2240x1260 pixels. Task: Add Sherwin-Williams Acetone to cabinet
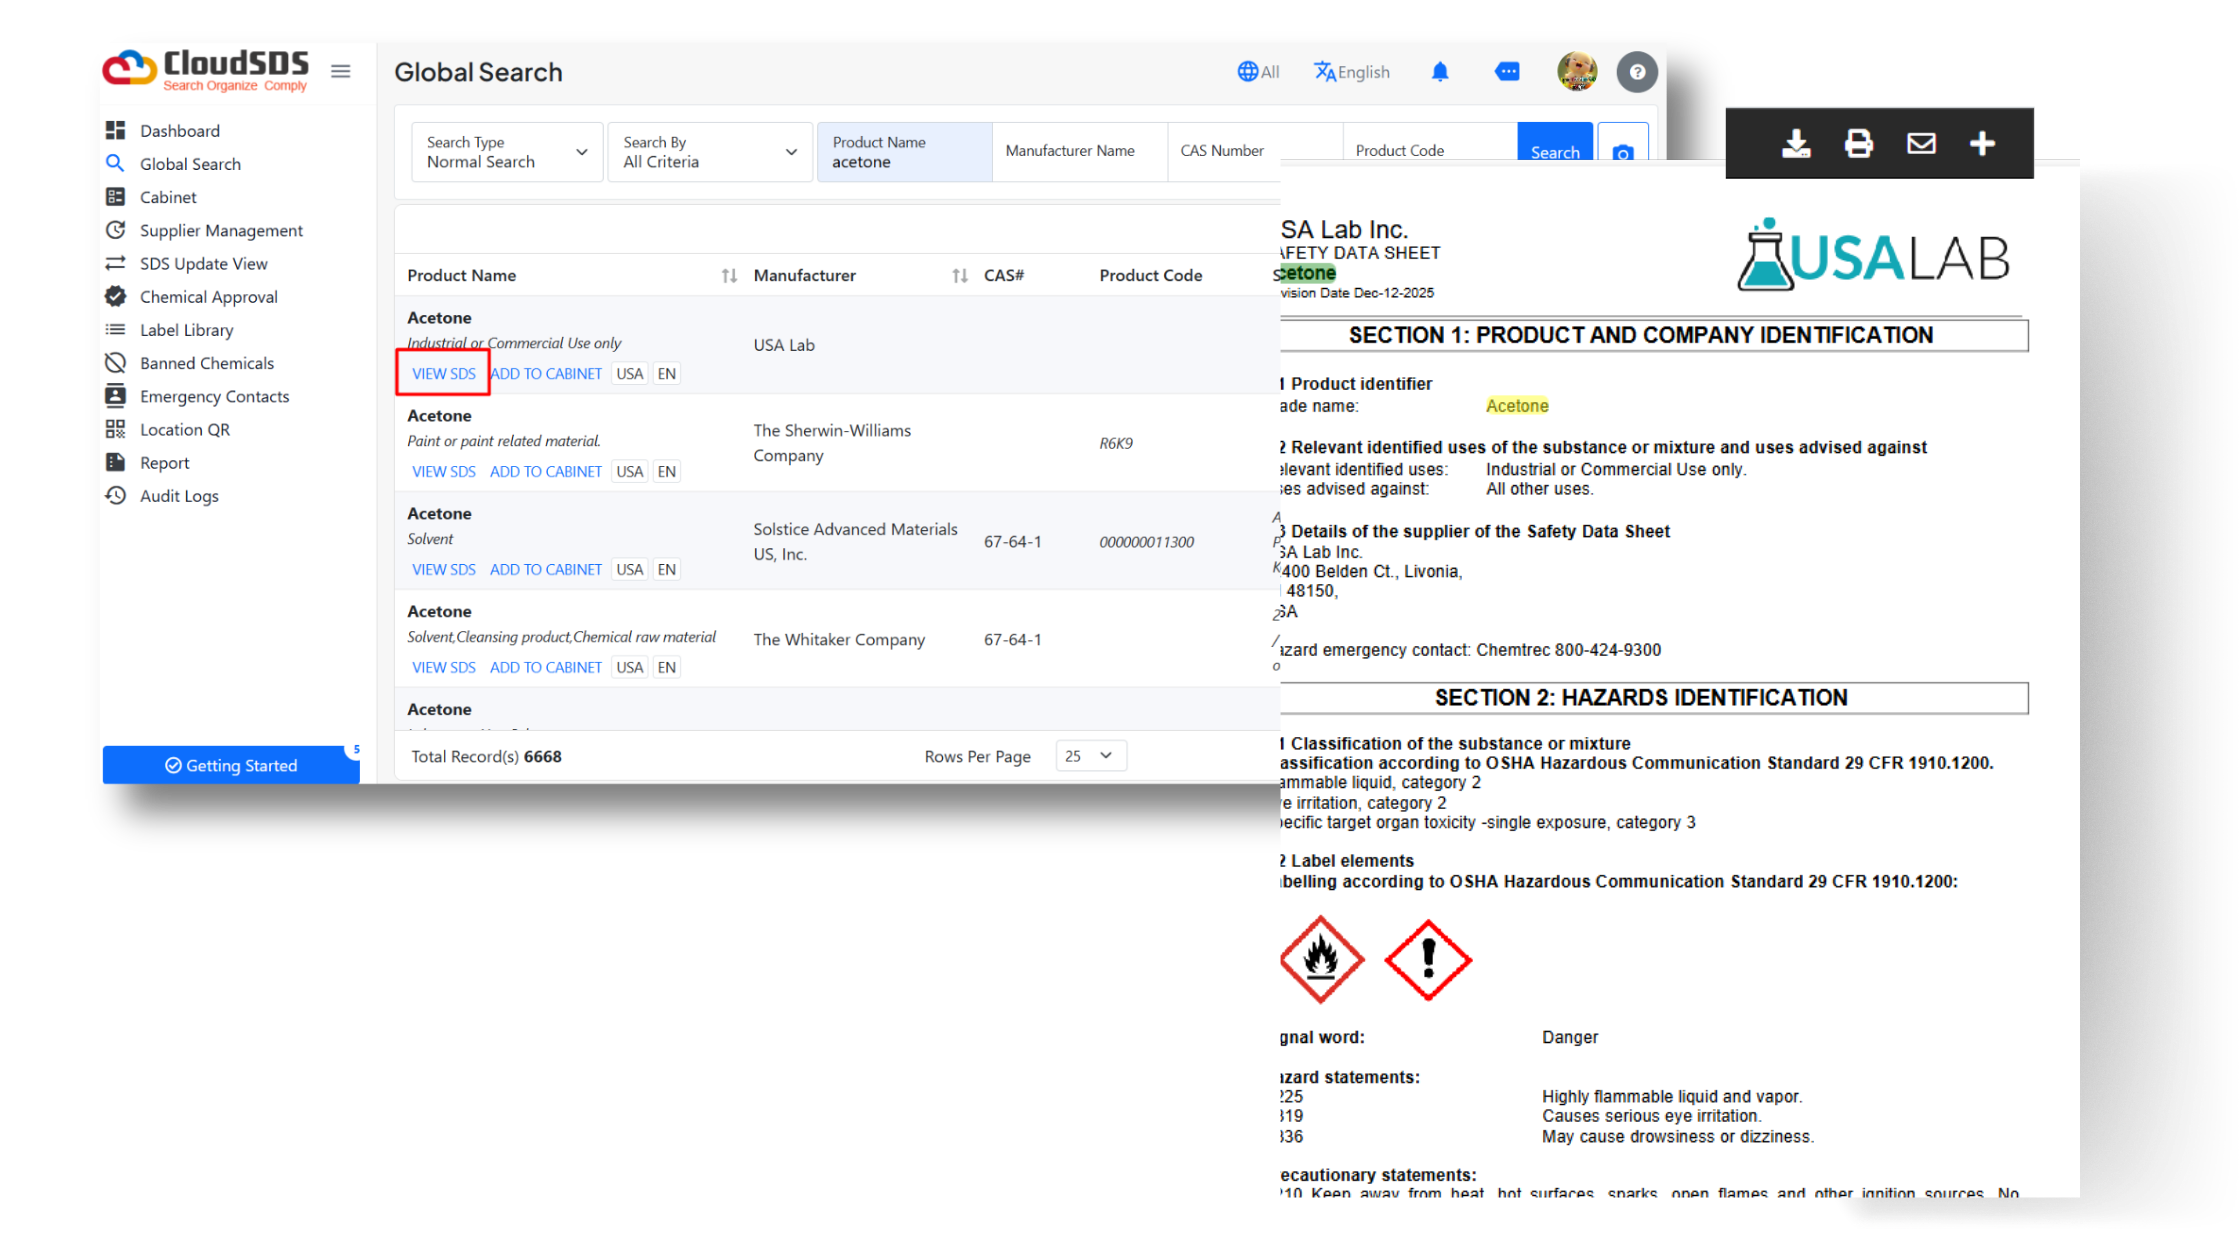click(x=546, y=471)
